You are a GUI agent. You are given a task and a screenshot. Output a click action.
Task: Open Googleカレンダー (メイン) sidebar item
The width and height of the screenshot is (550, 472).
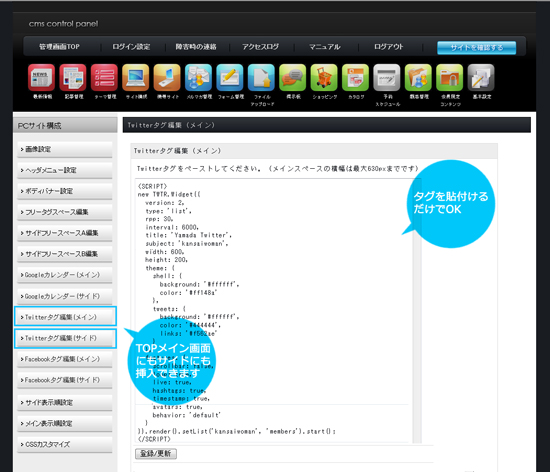coord(65,275)
